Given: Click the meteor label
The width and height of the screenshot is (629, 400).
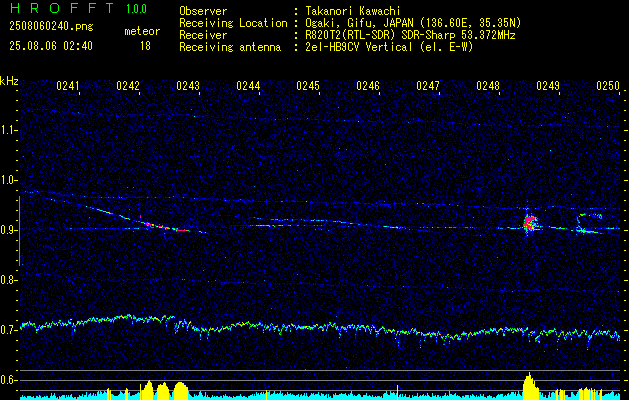Looking at the screenshot, I should (142, 31).
